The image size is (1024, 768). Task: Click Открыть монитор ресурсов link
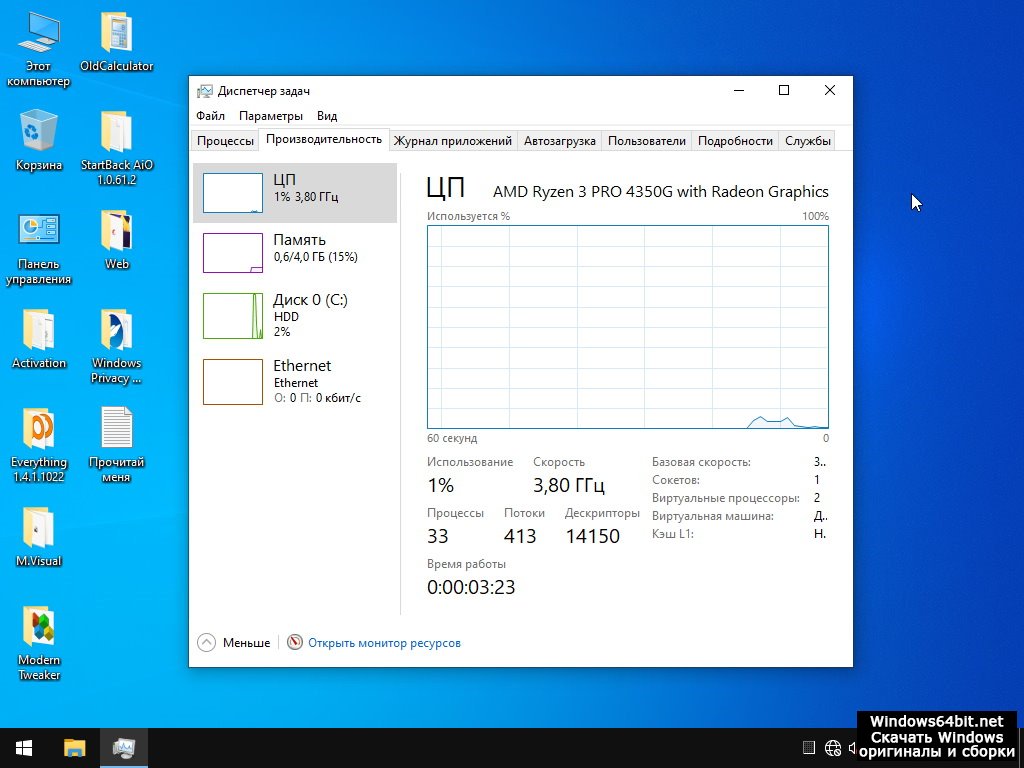point(384,643)
